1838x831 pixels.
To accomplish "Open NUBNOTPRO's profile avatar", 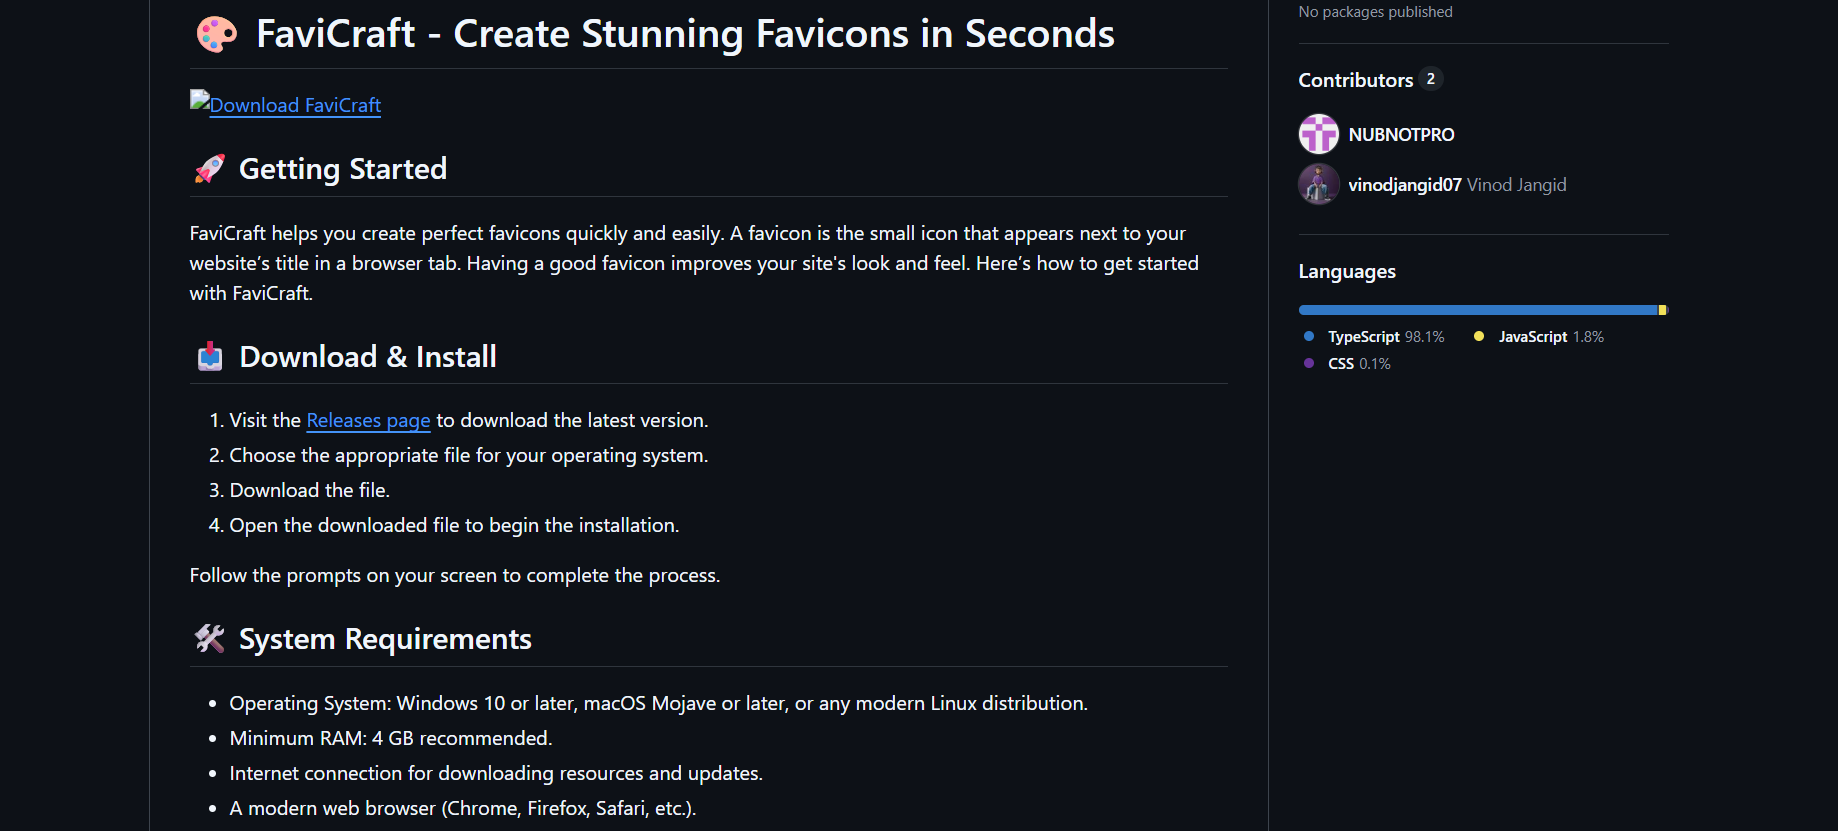I will point(1318,133).
